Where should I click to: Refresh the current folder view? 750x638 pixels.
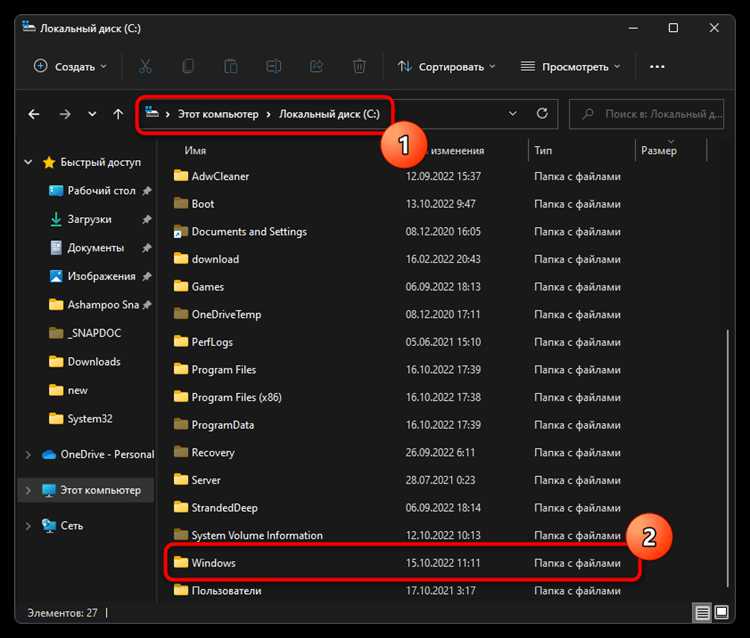pos(542,113)
